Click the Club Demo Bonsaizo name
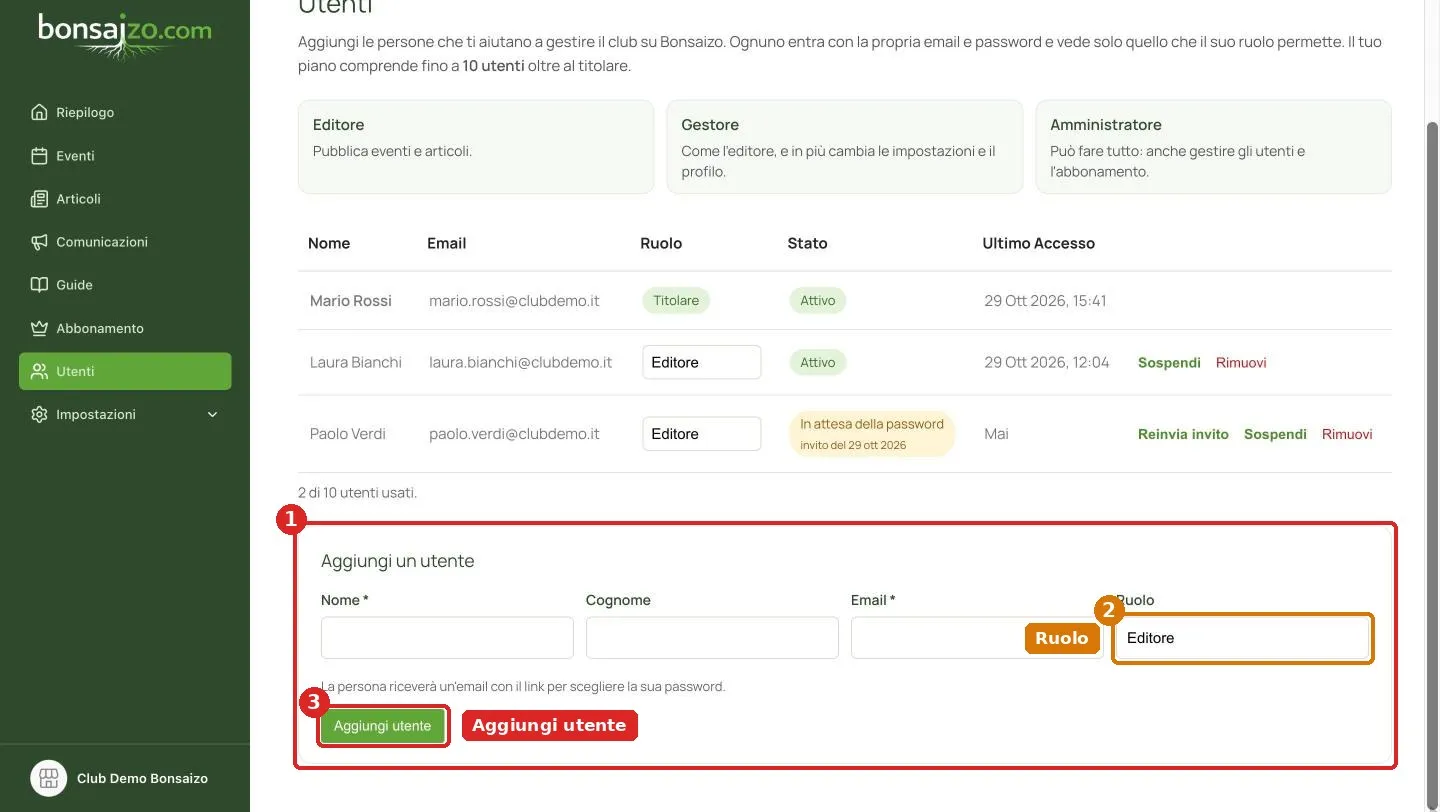Screen dimensions: 1440x812 click(x=143, y=778)
